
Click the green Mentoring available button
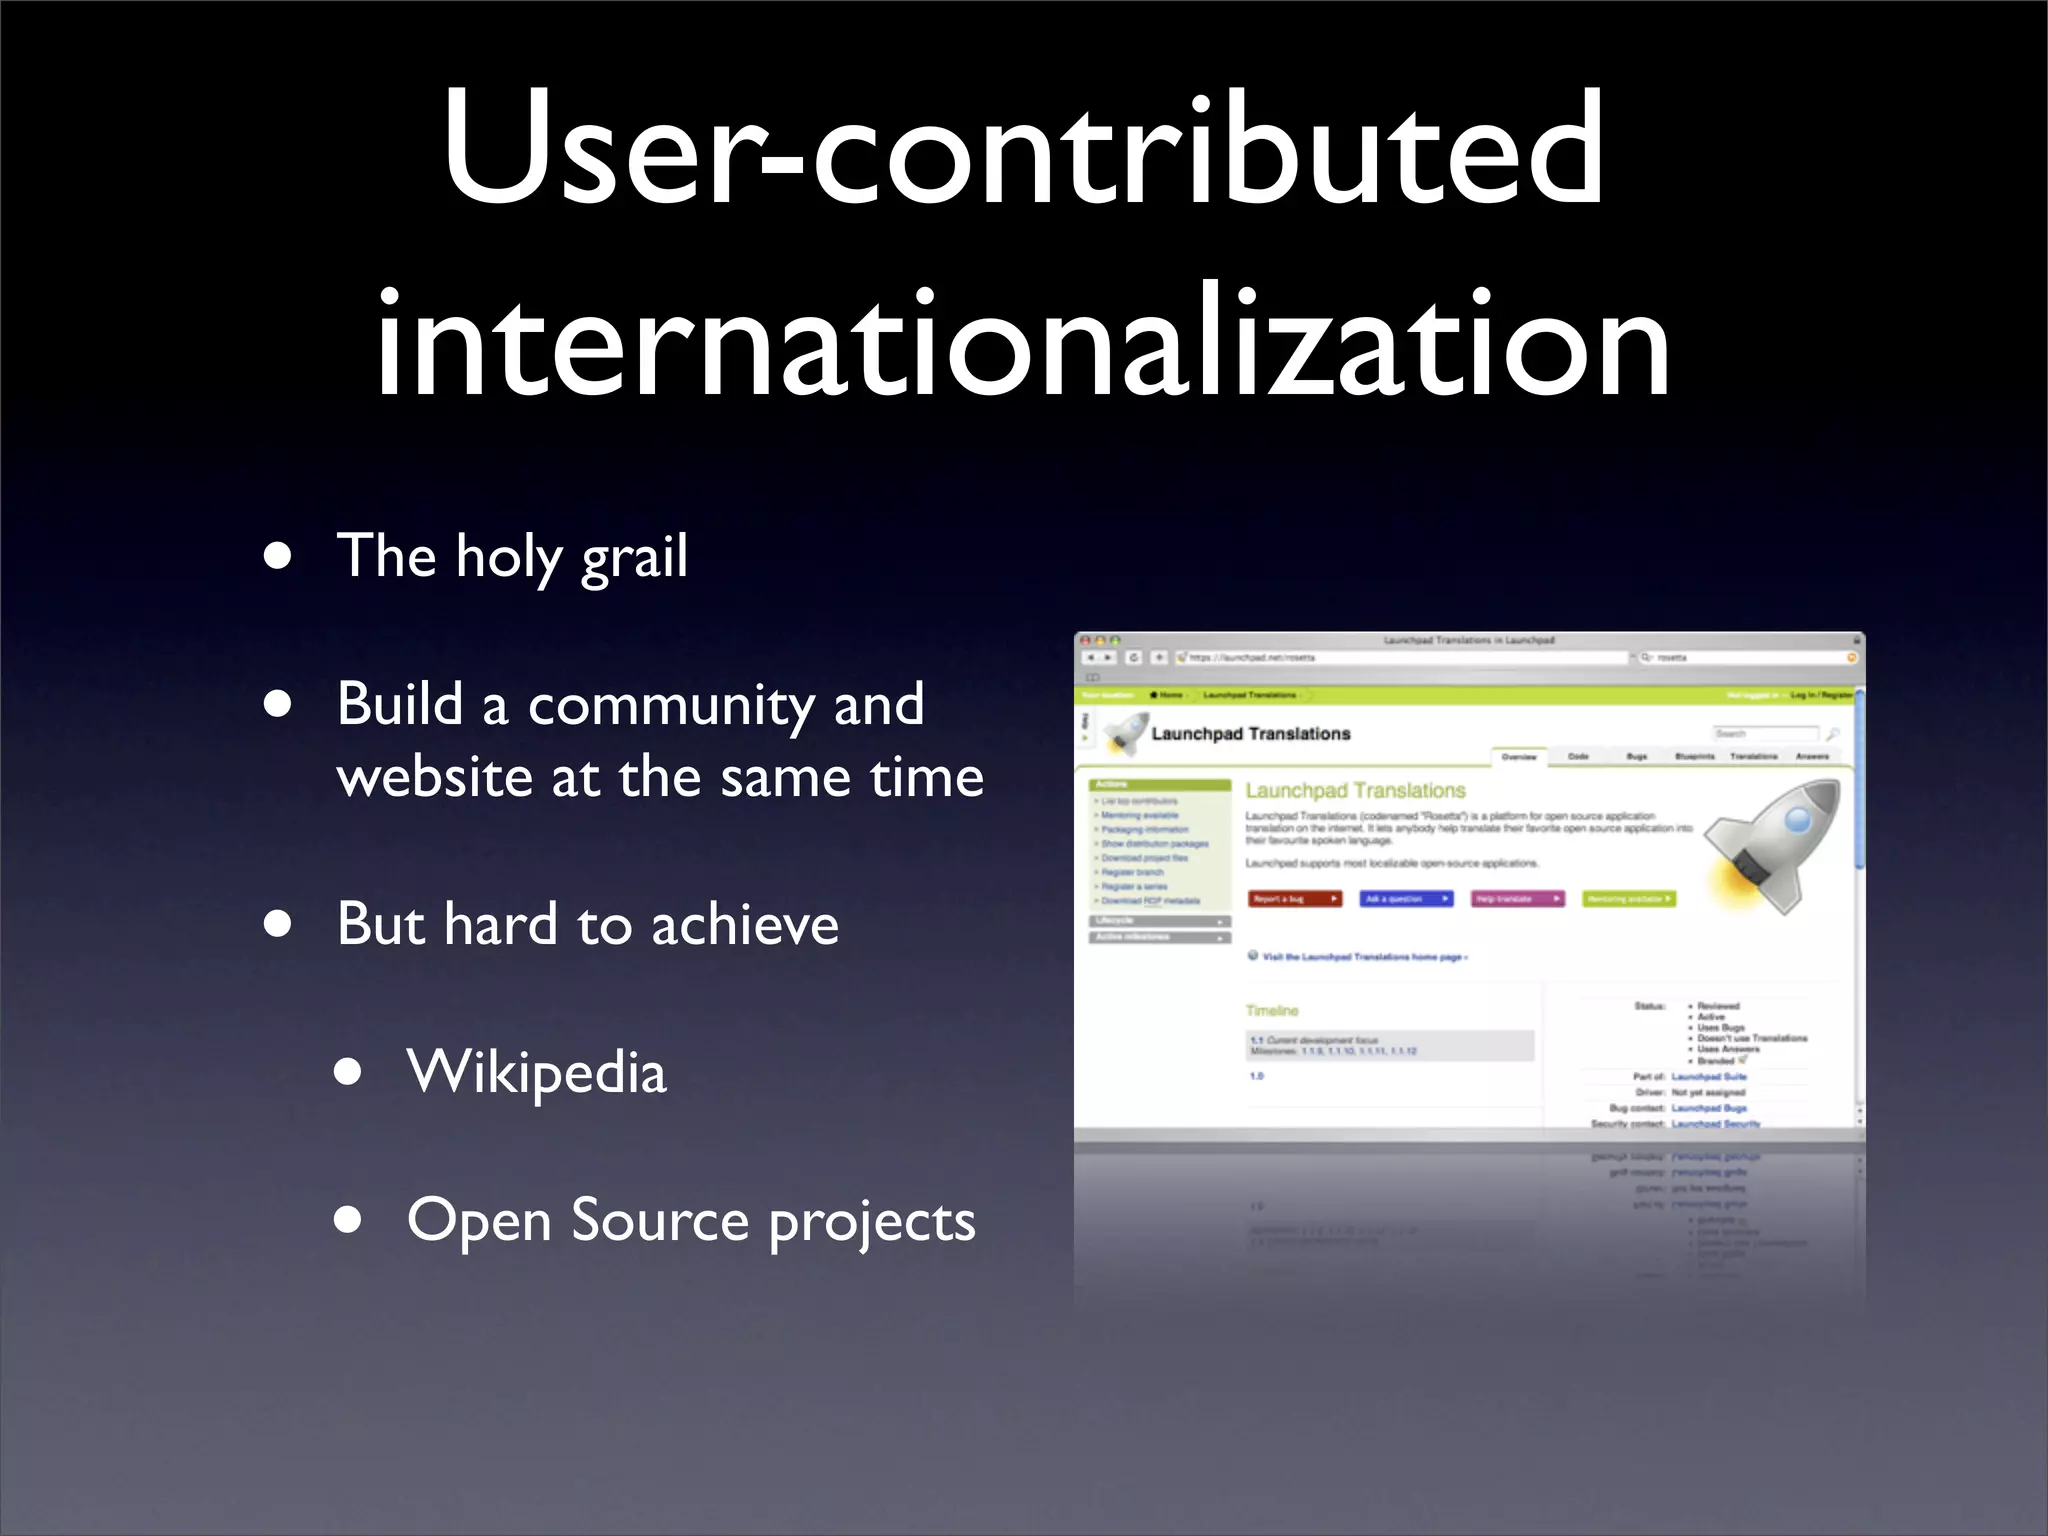pyautogui.click(x=1629, y=899)
